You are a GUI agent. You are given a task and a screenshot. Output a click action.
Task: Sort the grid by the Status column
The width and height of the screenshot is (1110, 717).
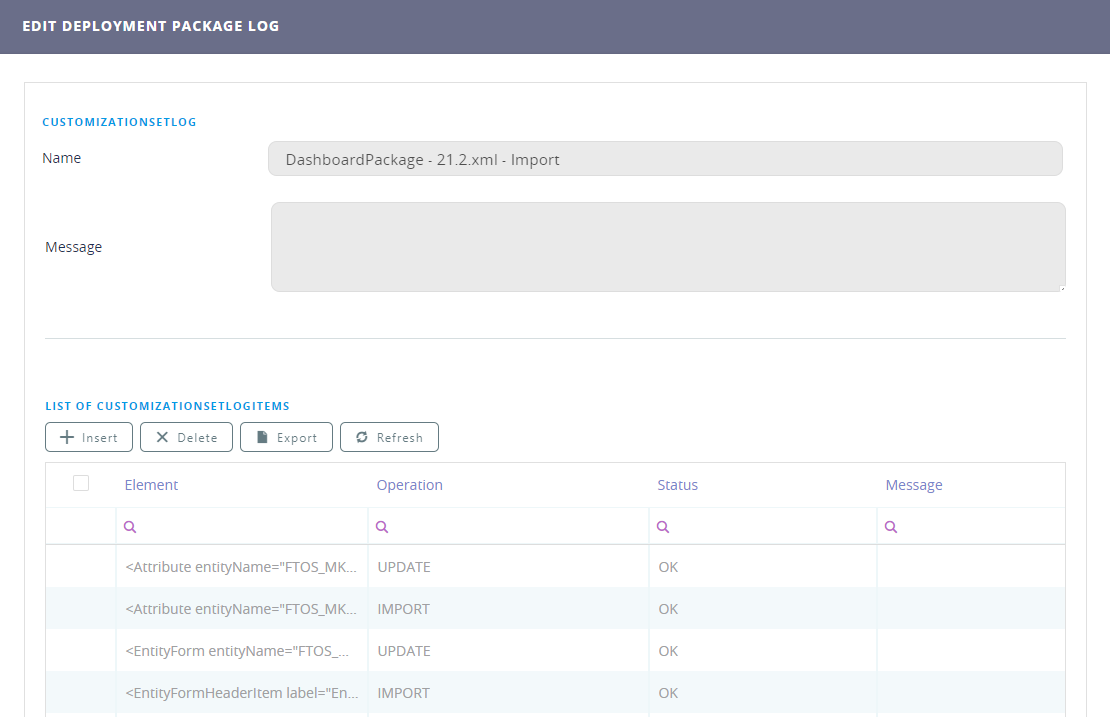[x=678, y=485]
